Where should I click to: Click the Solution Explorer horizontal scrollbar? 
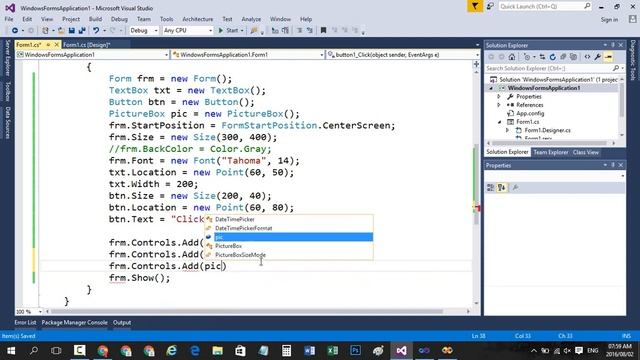pyautogui.click(x=550, y=143)
